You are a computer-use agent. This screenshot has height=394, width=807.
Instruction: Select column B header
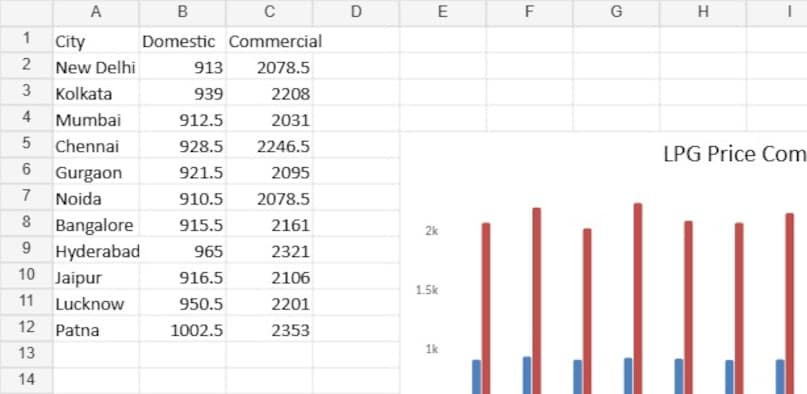pos(182,13)
